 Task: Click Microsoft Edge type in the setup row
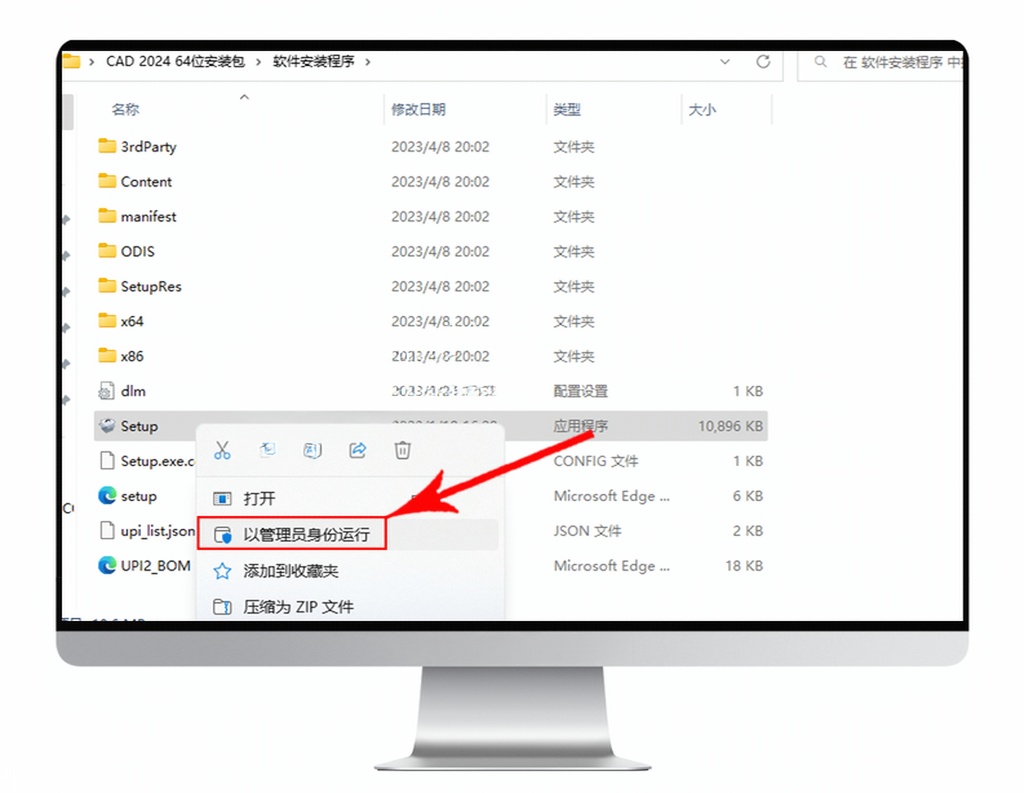(612, 496)
